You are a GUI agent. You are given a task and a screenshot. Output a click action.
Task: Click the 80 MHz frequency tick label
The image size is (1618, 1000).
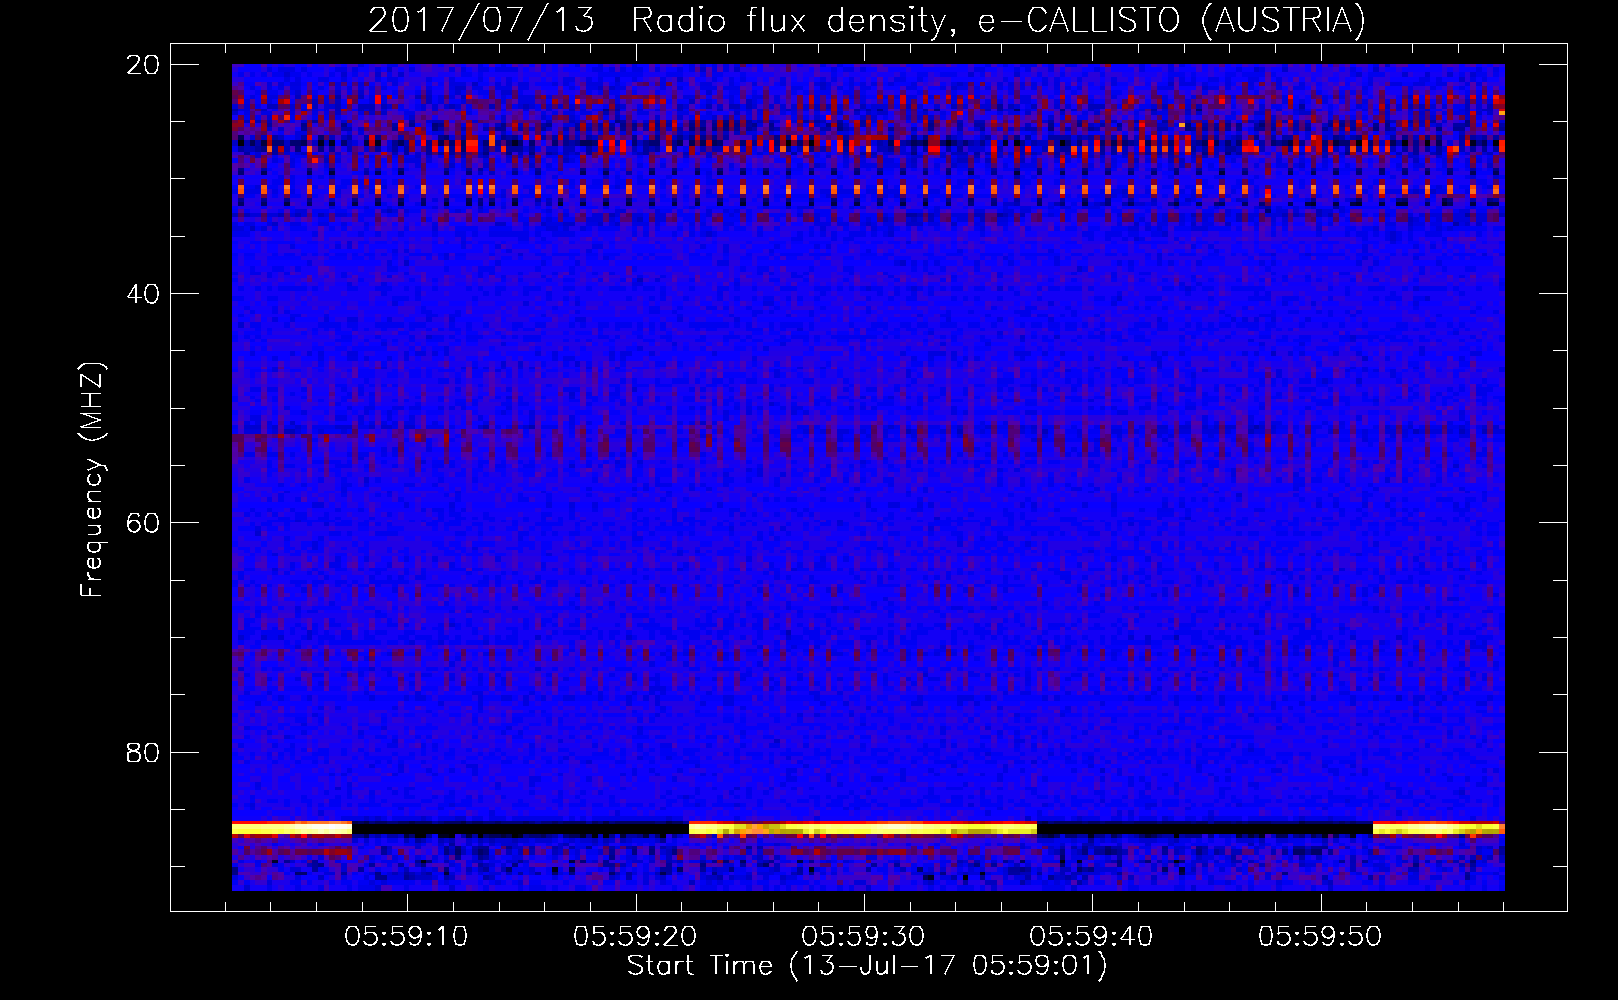[x=143, y=751]
